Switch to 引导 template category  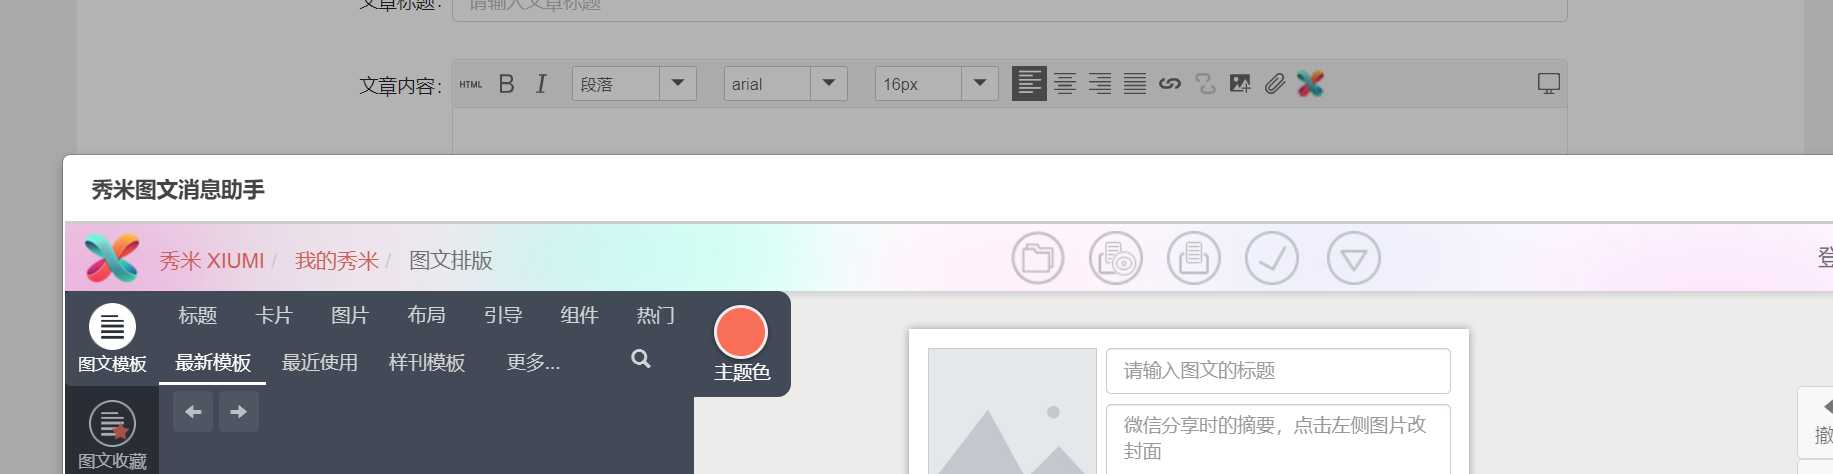click(503, 315)
